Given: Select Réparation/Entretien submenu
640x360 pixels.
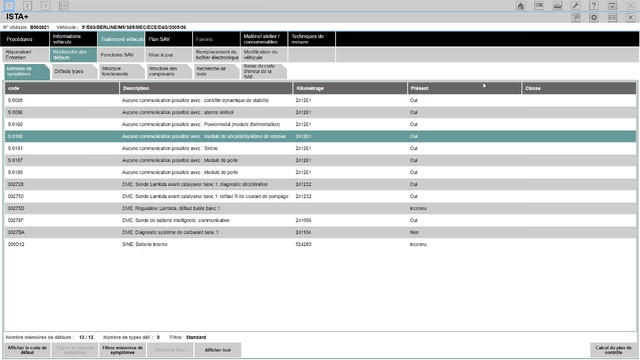Looking at the screenshot, I should 25,55.
